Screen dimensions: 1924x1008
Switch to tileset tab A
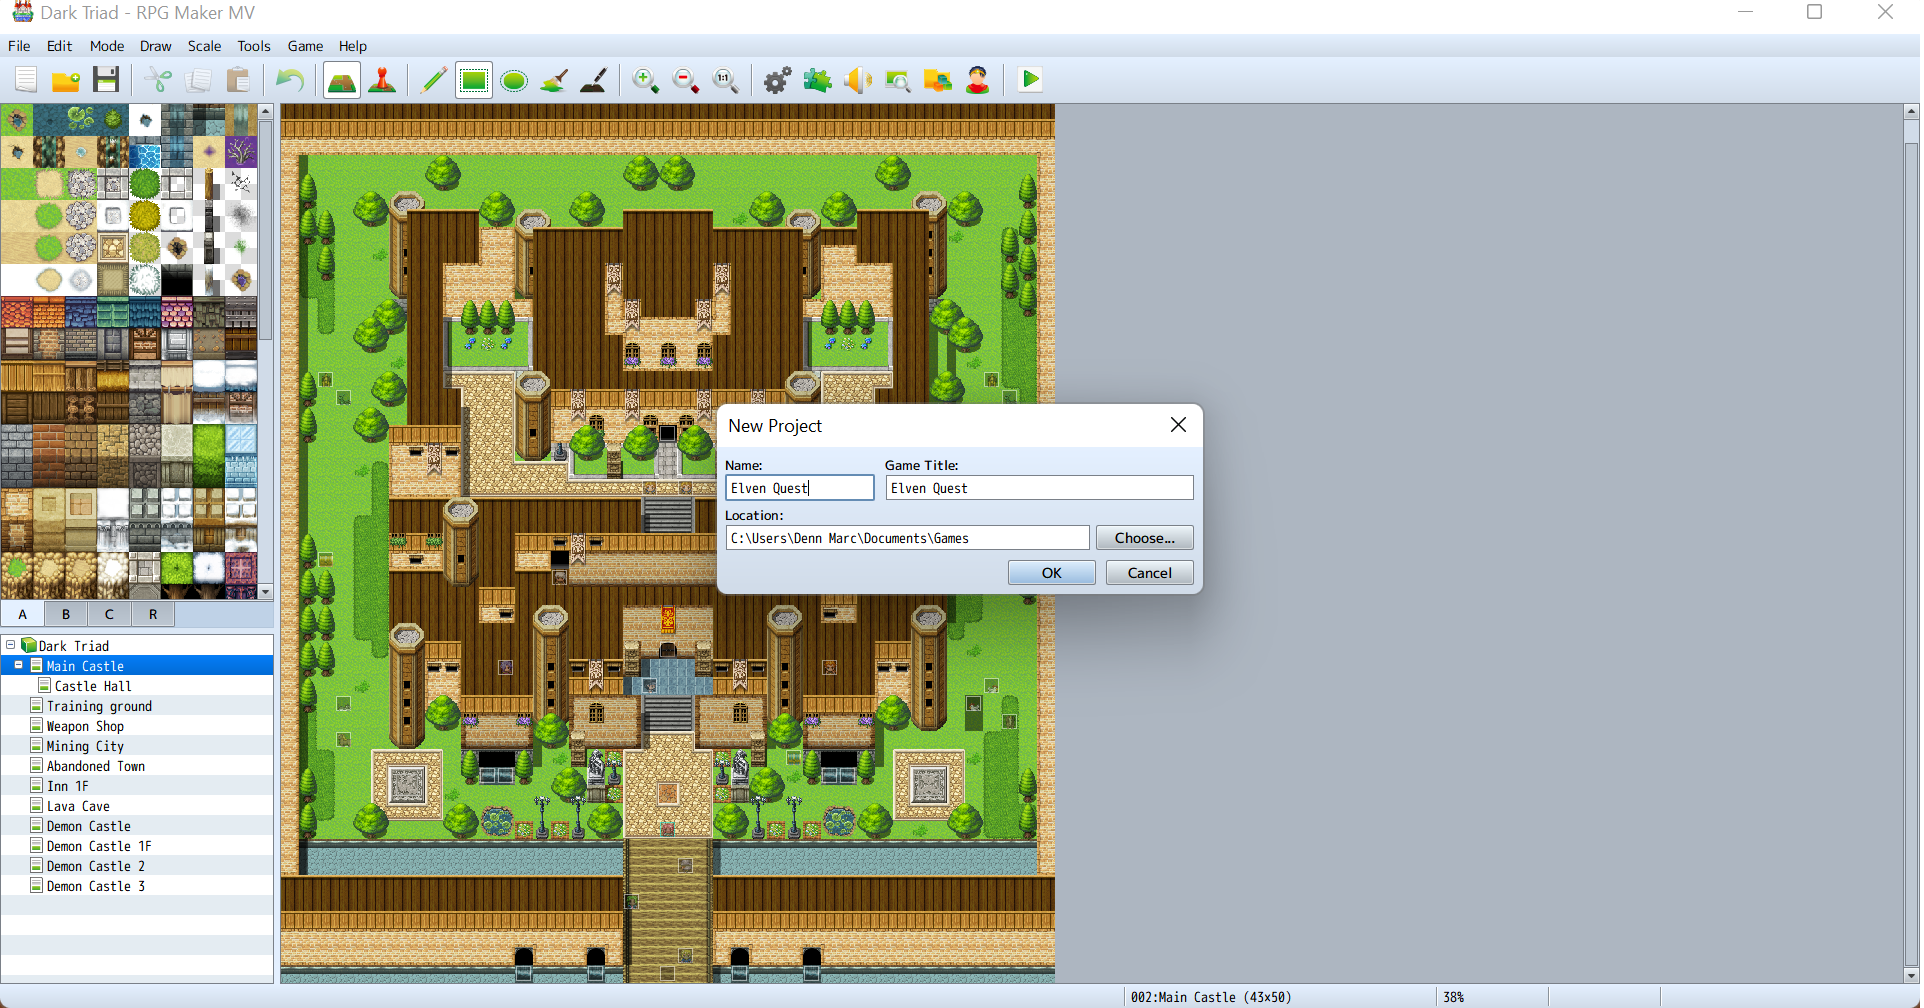tap(22, 614)
